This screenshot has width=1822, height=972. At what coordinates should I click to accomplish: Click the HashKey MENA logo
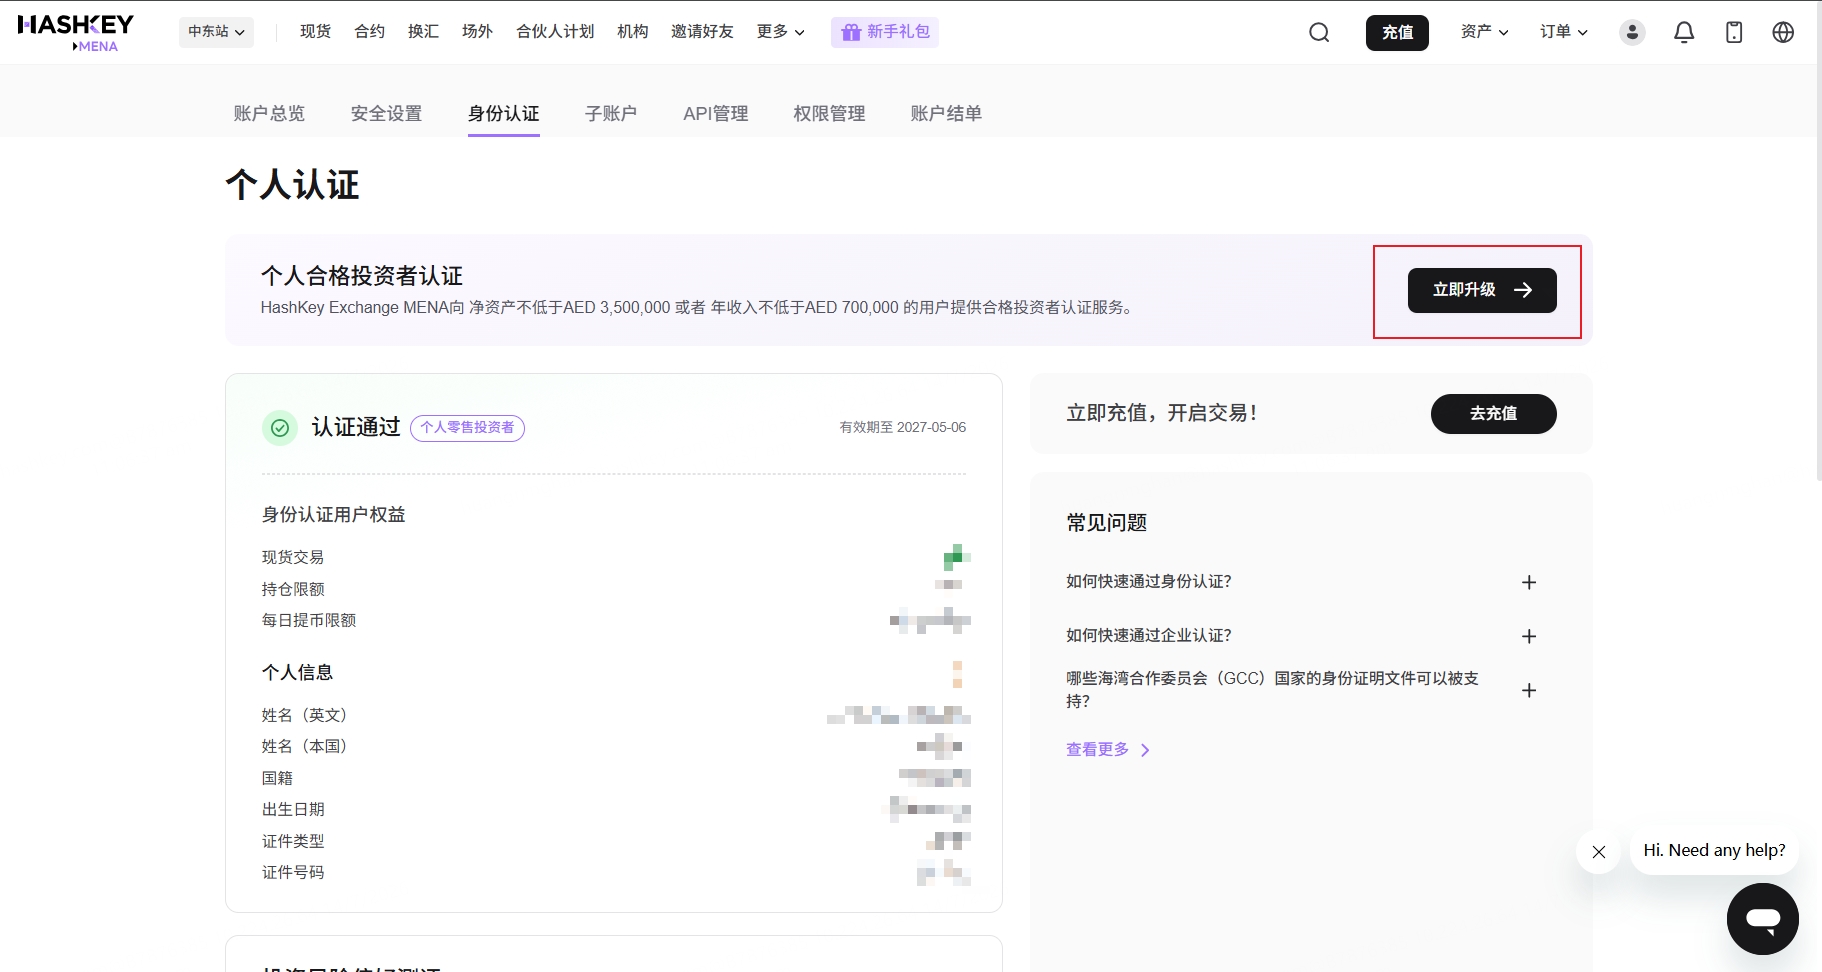(76, 32)
